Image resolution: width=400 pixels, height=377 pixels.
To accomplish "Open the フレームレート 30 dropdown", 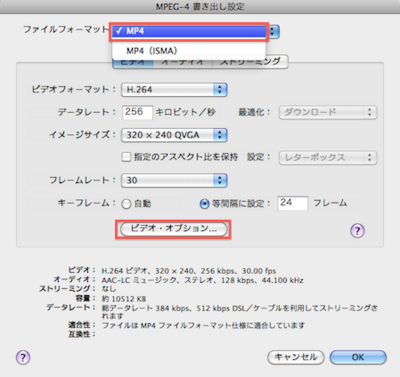I will [x=174, y=180].
